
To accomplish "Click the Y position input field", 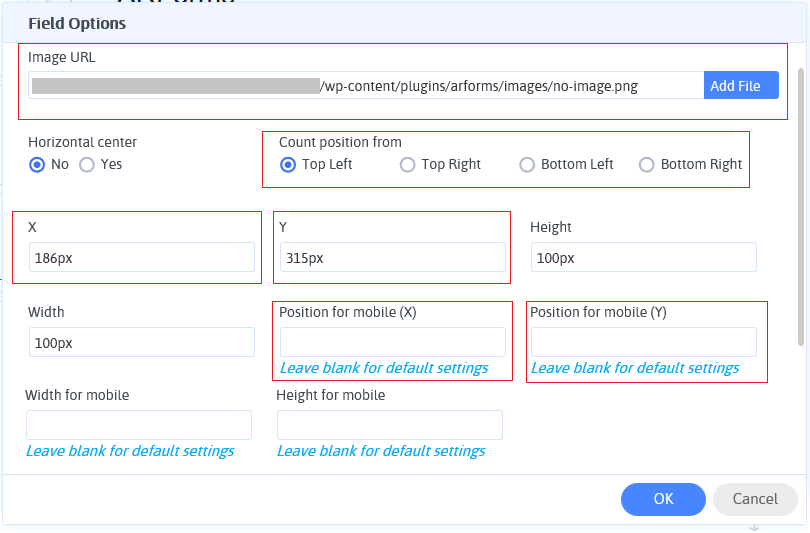I will [391, 257].
